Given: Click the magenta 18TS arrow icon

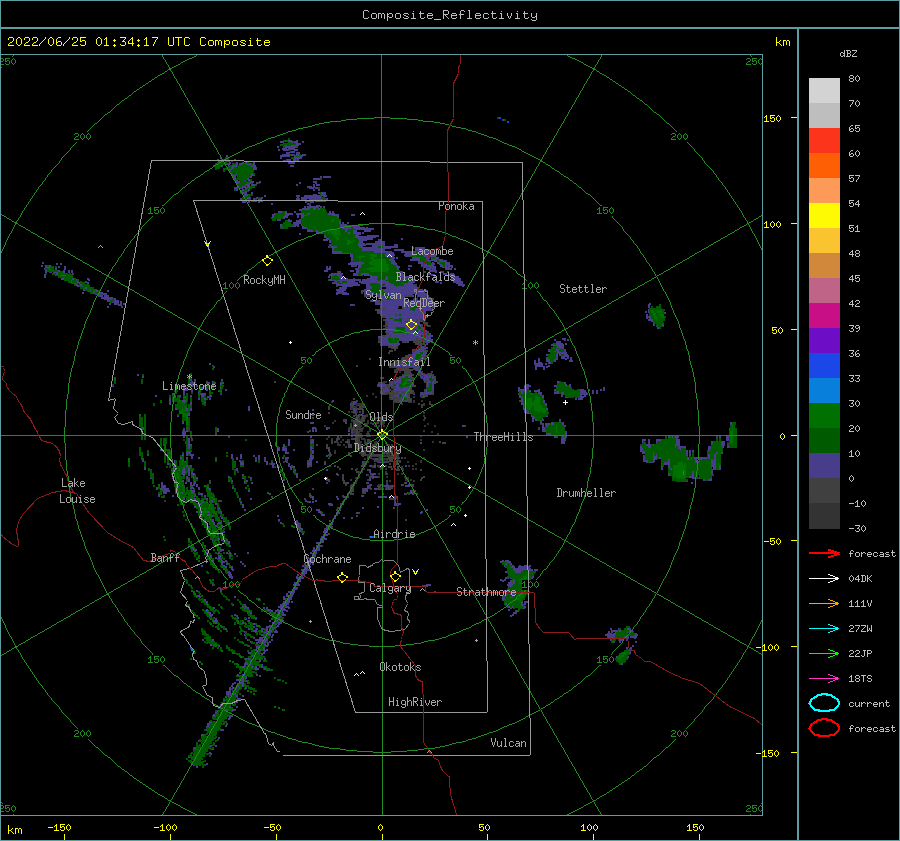Looking at the screenshot, I should 824,679.
